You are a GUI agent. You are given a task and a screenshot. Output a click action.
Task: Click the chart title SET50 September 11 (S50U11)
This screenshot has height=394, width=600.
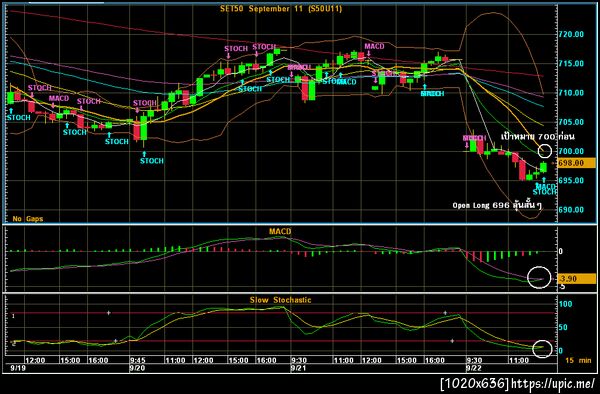(x=280, y=9)
